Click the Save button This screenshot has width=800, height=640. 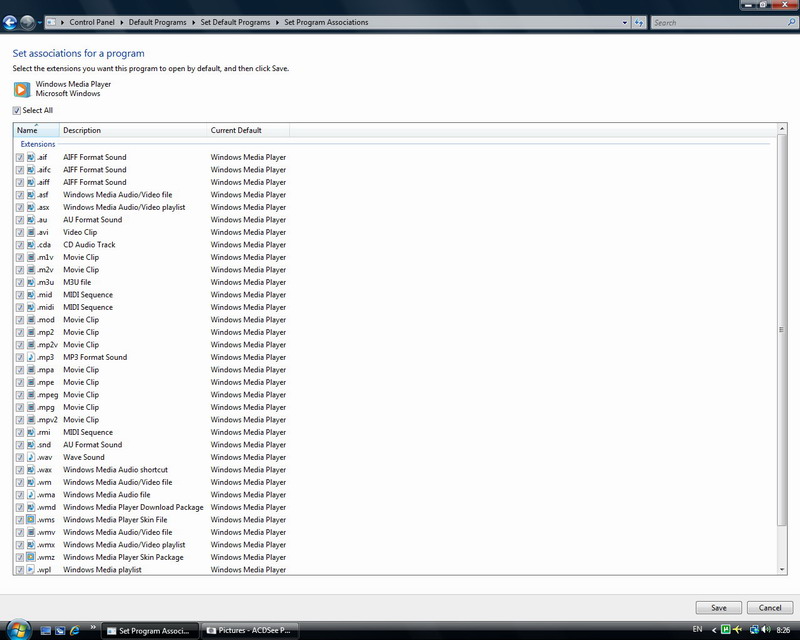coord(718,607)
